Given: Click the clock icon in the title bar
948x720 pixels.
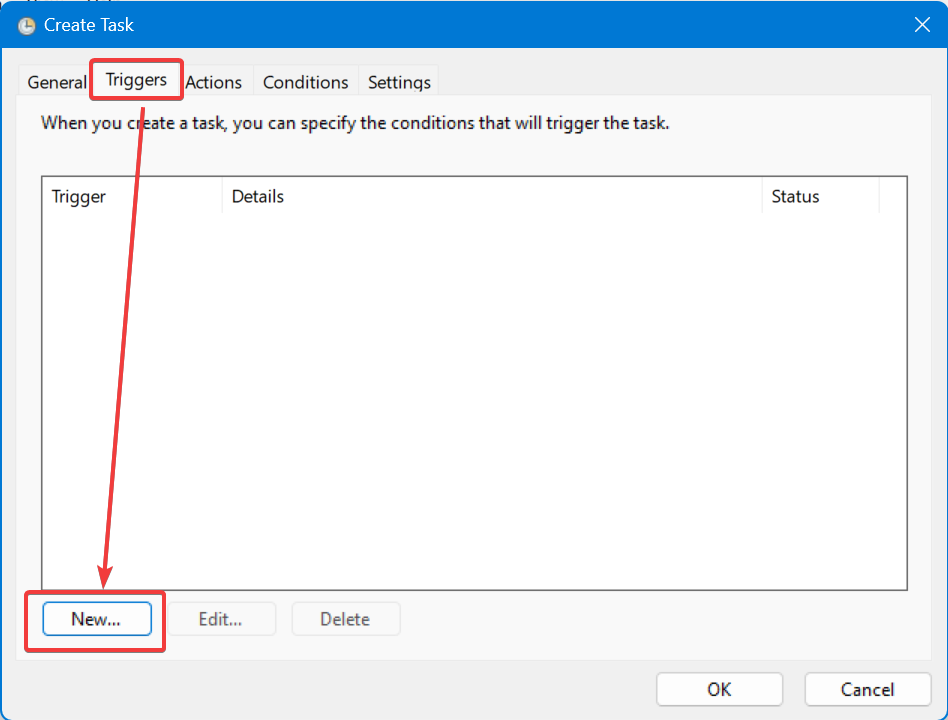Looking at the screenshot, I should (27, 25).
